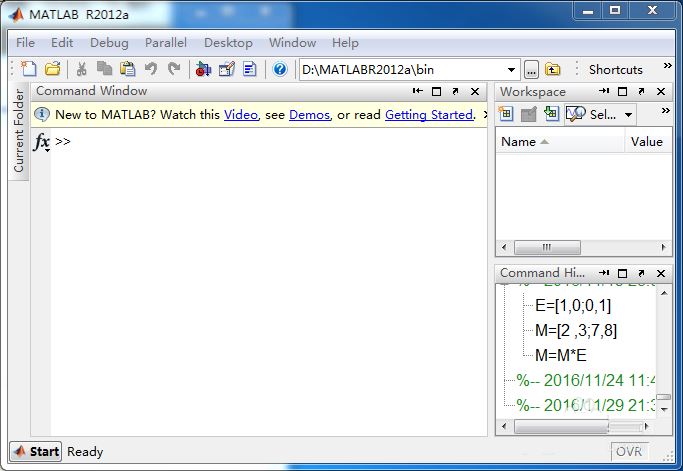Click Command History horizontal scrollbar thumb
Image resolution: width=683 pixels, height=471 pixels.
point(561,426)
